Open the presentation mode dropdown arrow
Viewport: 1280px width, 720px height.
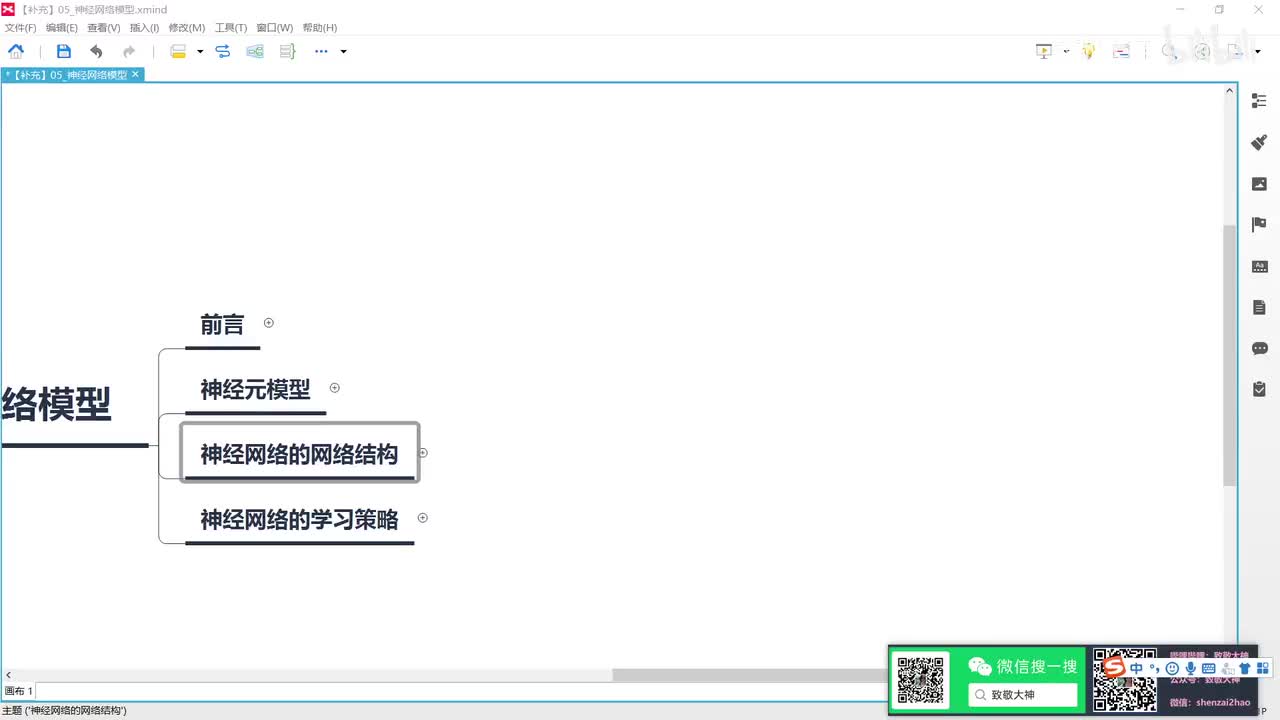tap(1066, 51)
